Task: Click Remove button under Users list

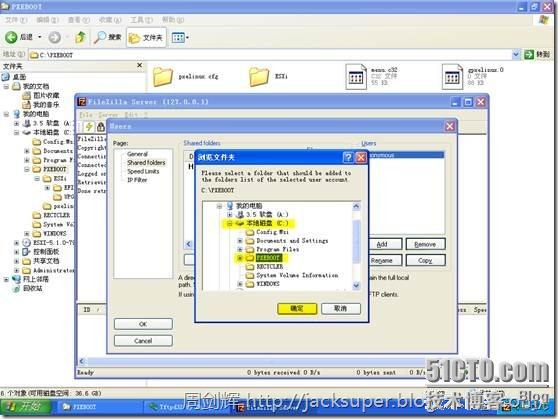Action: click(x=425, y=244)
